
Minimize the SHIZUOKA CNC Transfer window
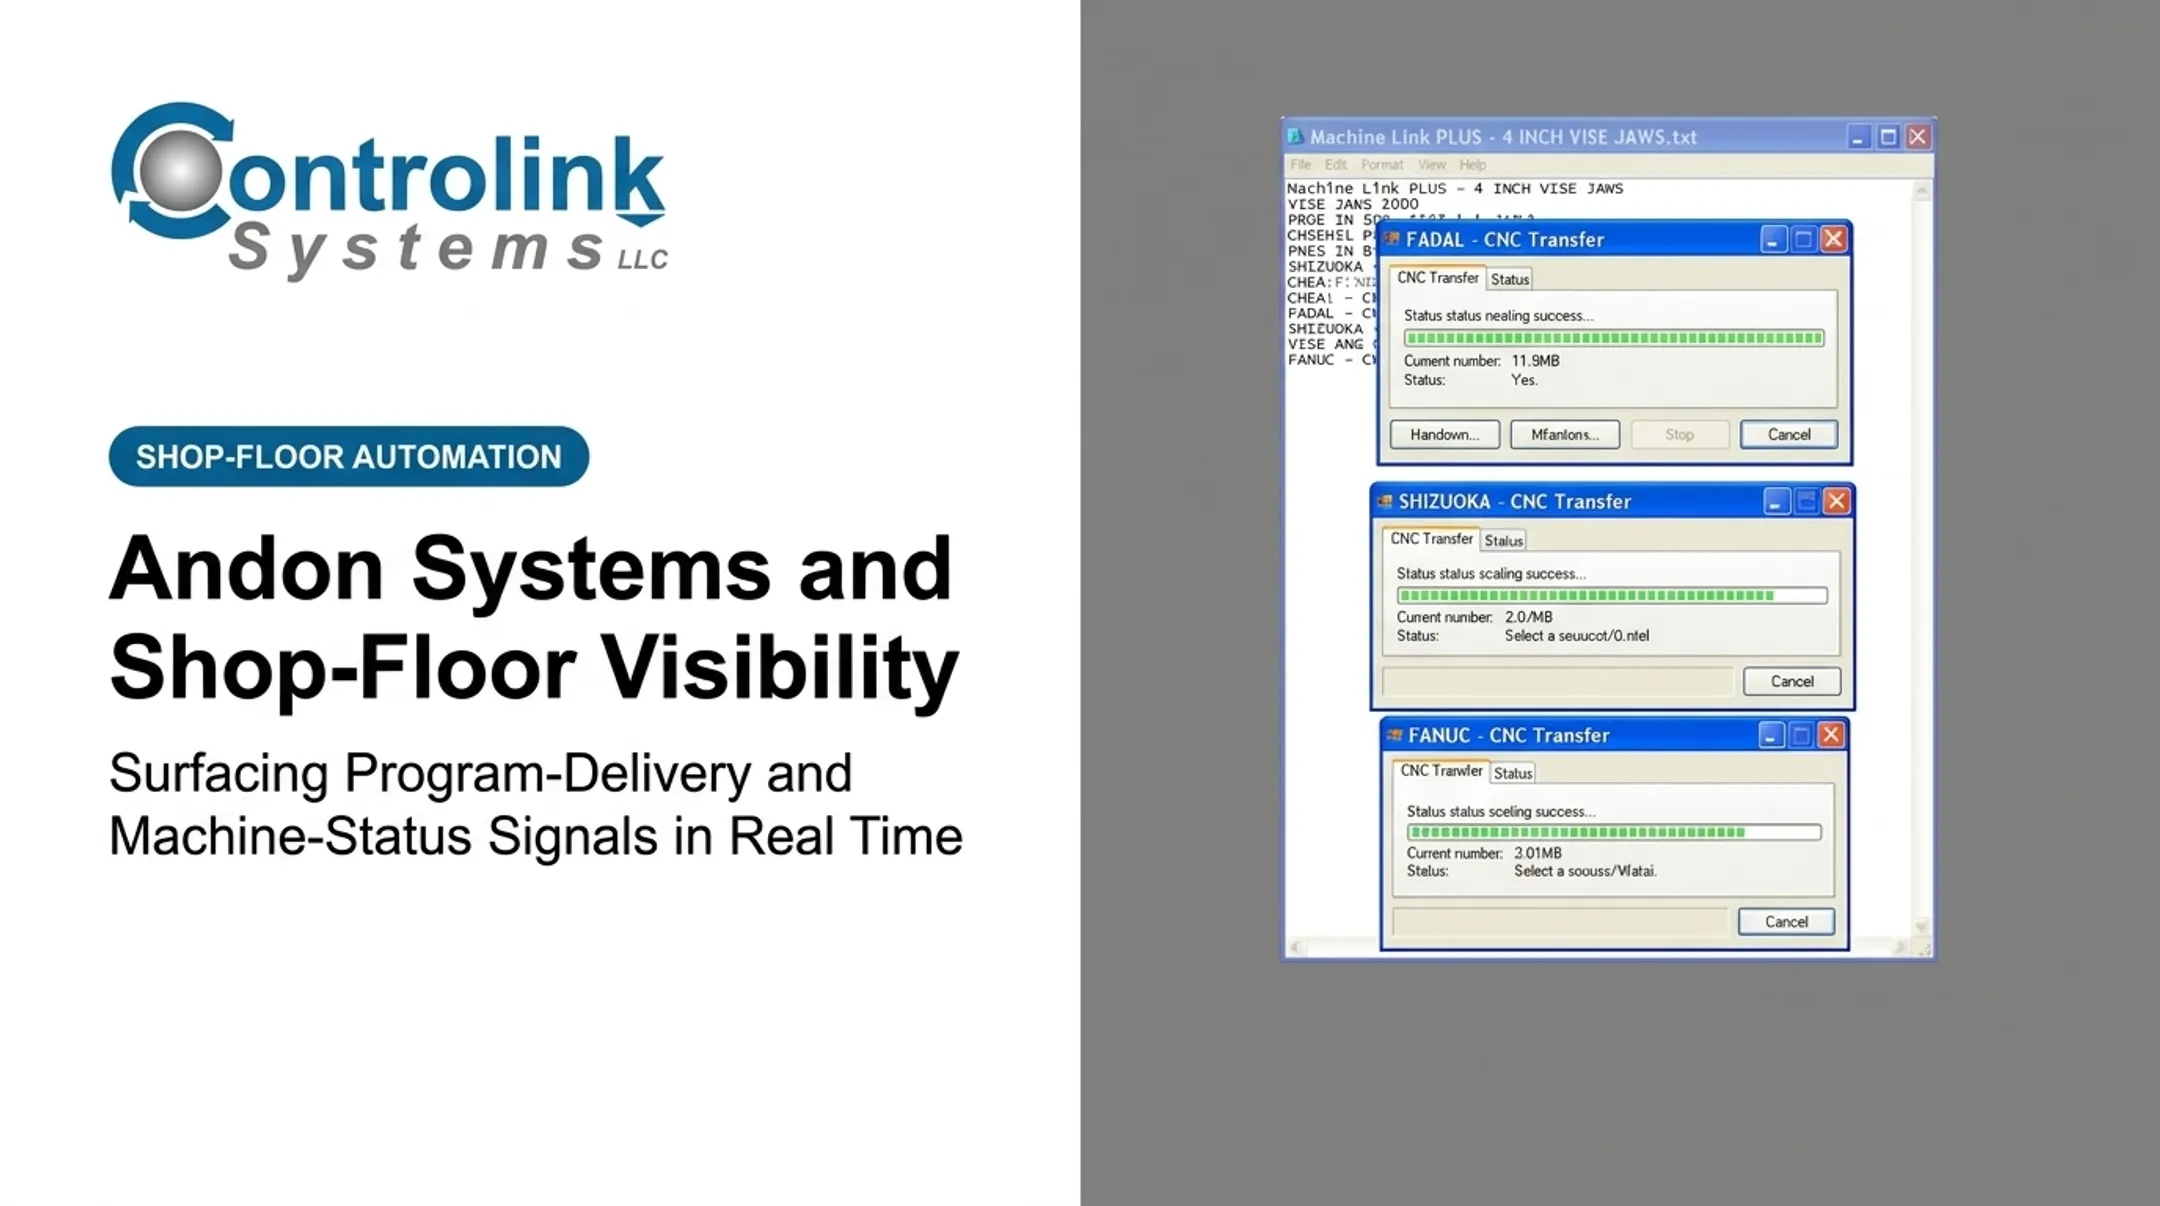pyautogui.click(x=1776, y=501)
